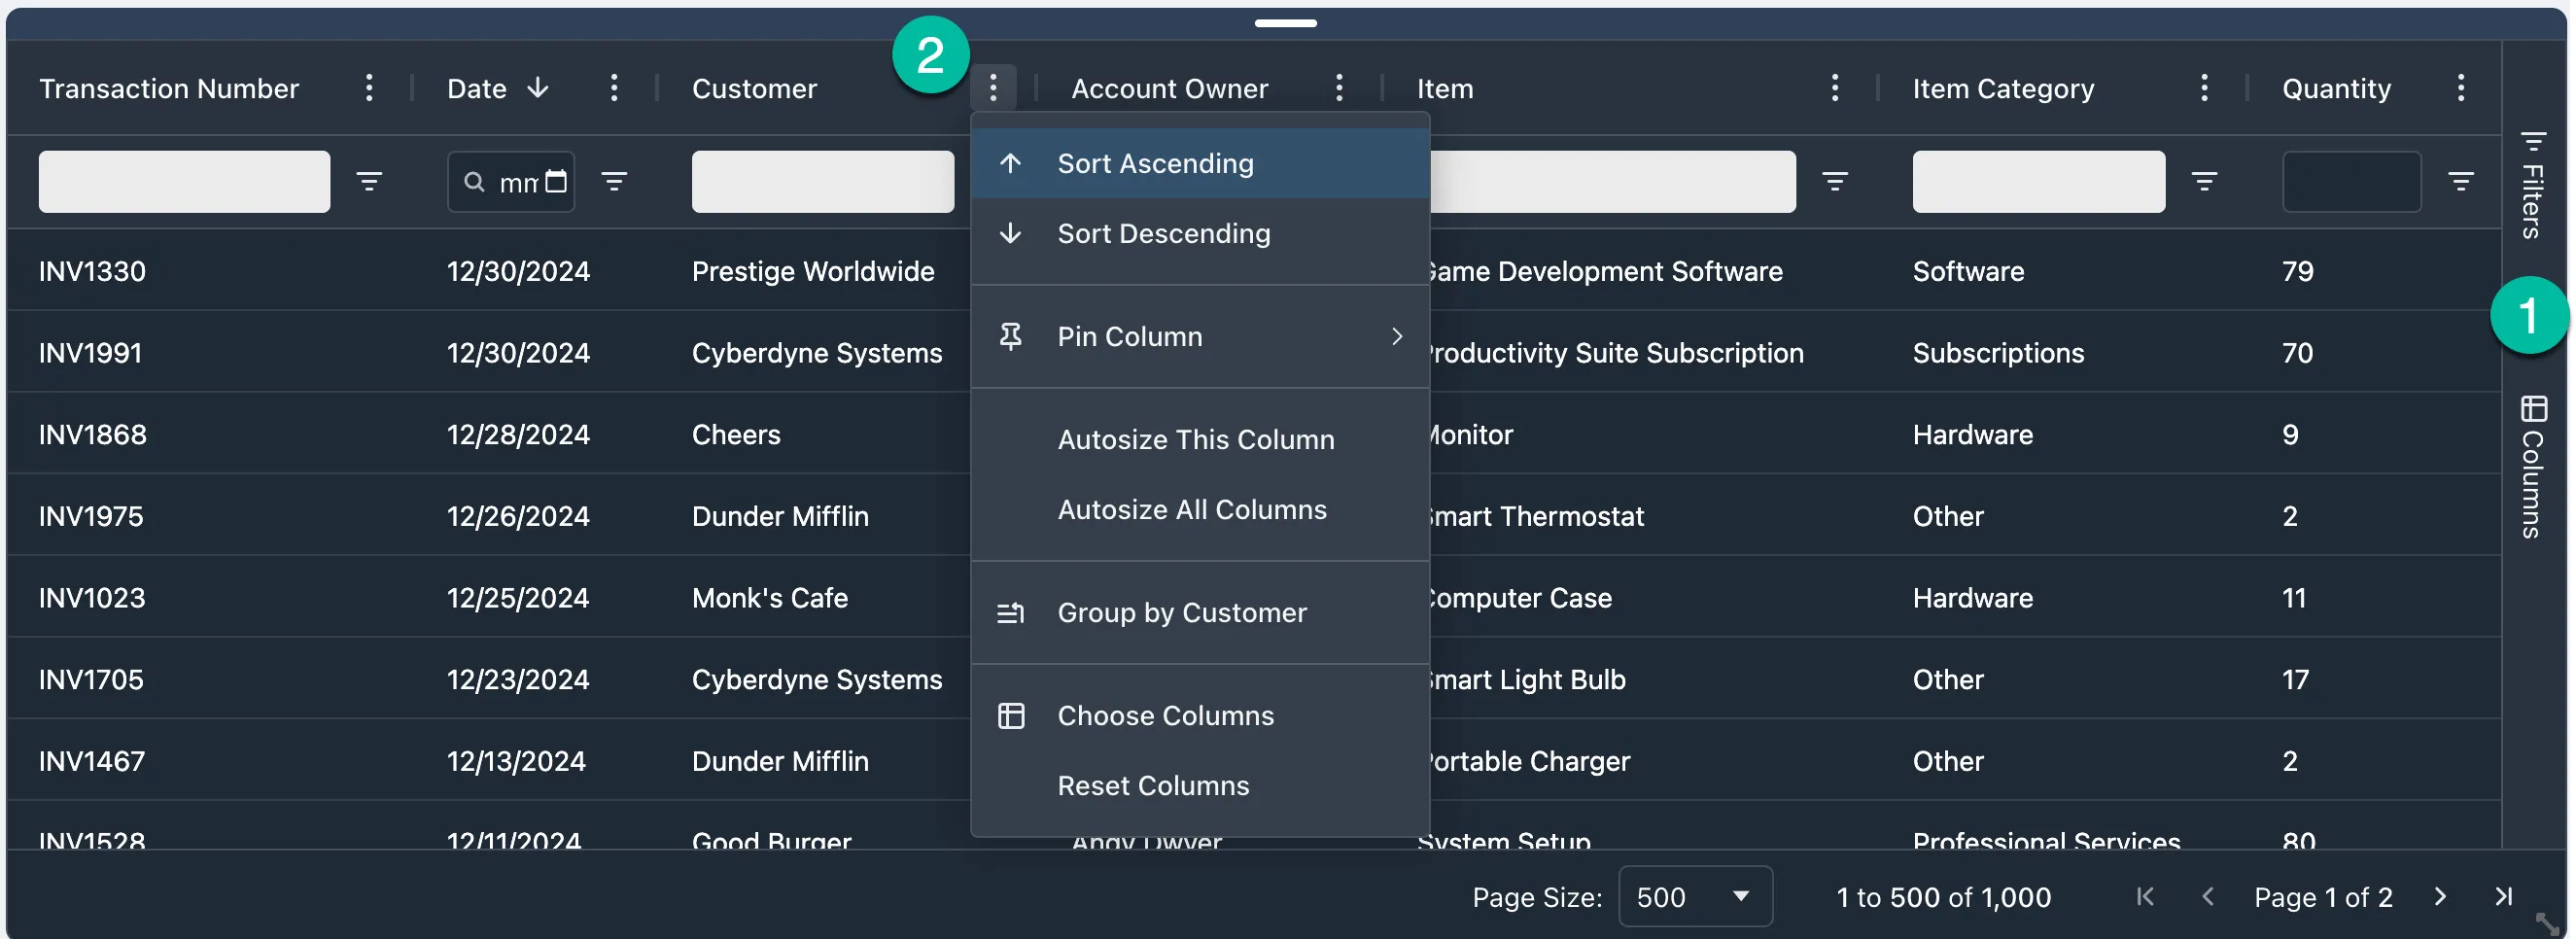Open the Columns side panel
This screenshot has width=2576, height=939.
[2531, 466]
